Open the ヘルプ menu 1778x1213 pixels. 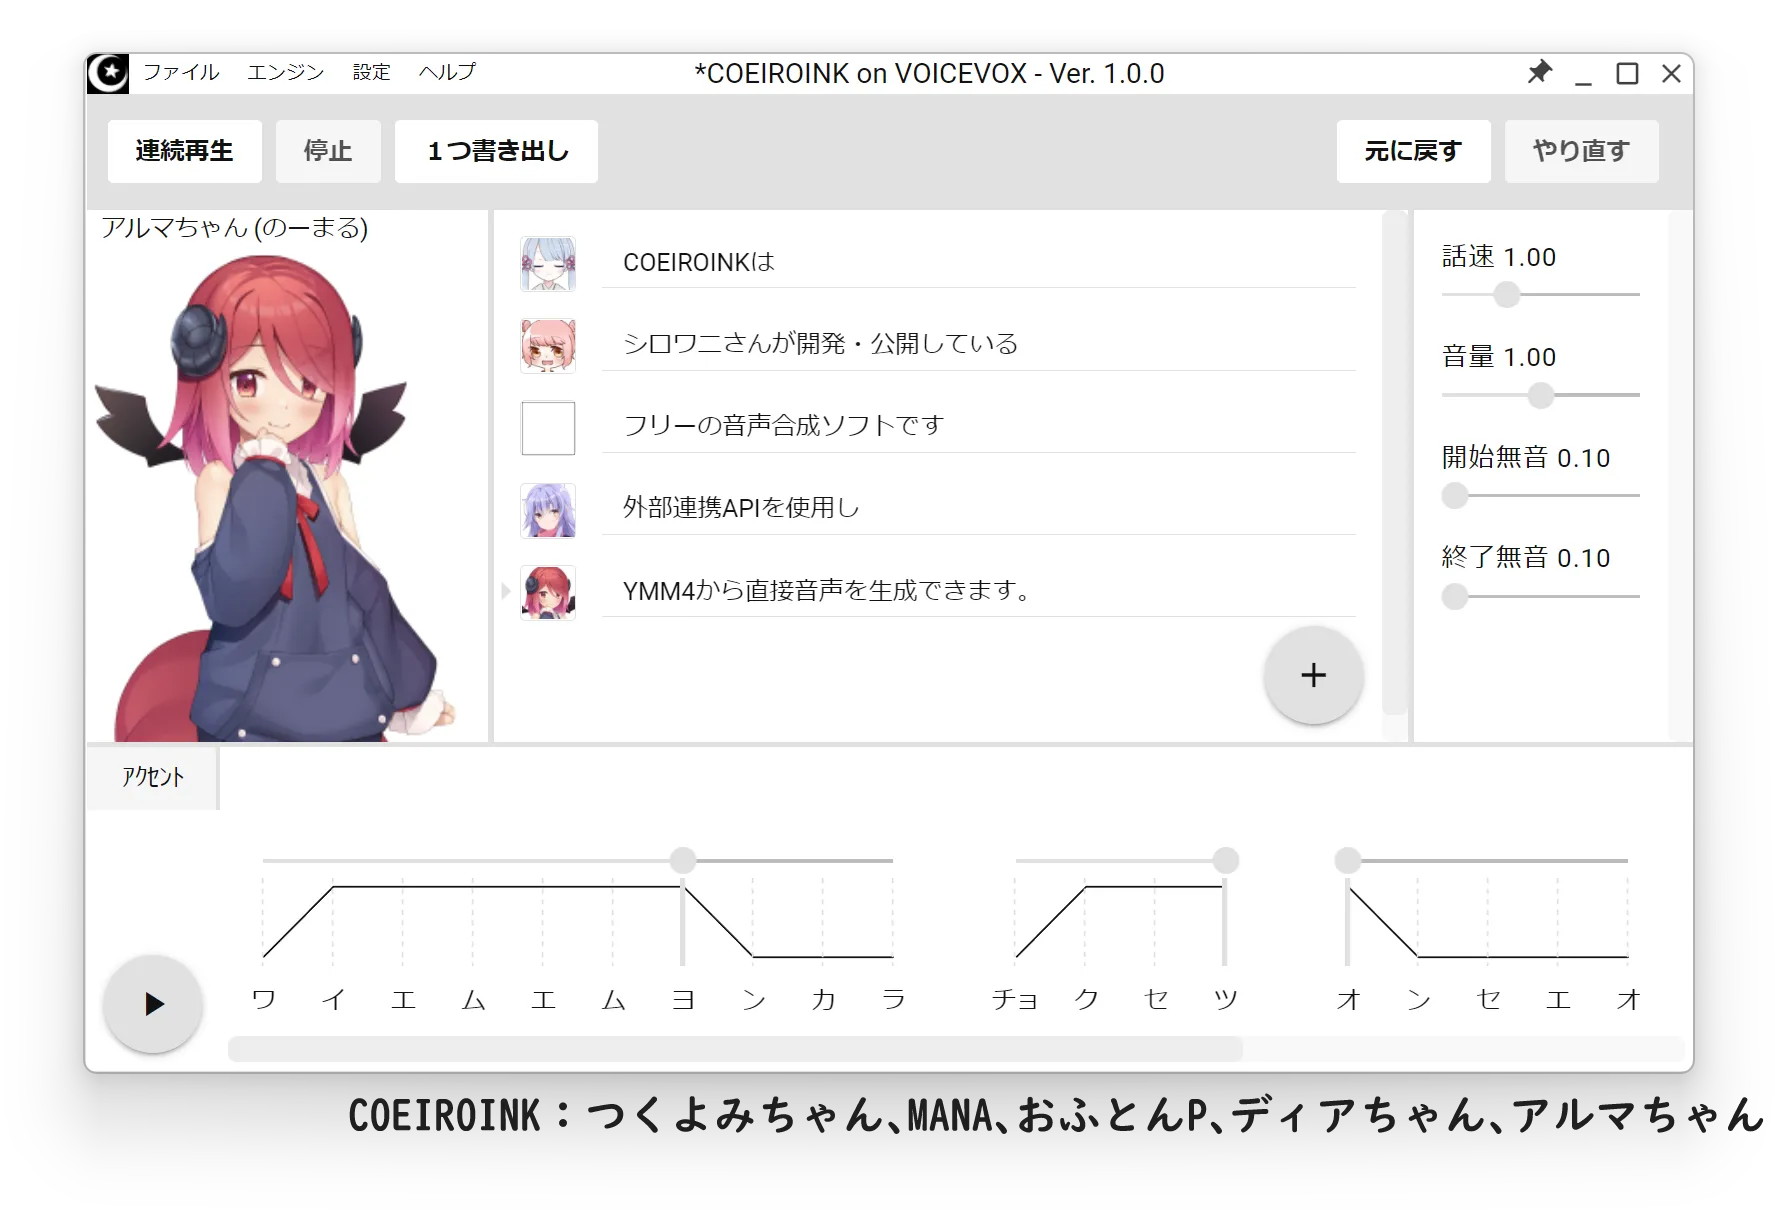click(x=447, y=72)
